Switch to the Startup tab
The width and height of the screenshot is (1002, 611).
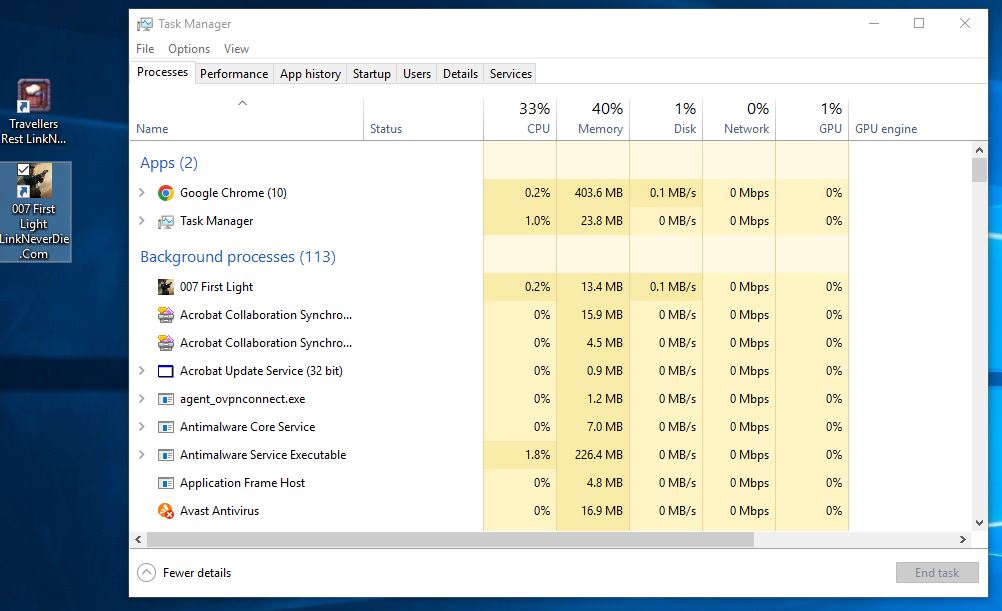[371, 73]
